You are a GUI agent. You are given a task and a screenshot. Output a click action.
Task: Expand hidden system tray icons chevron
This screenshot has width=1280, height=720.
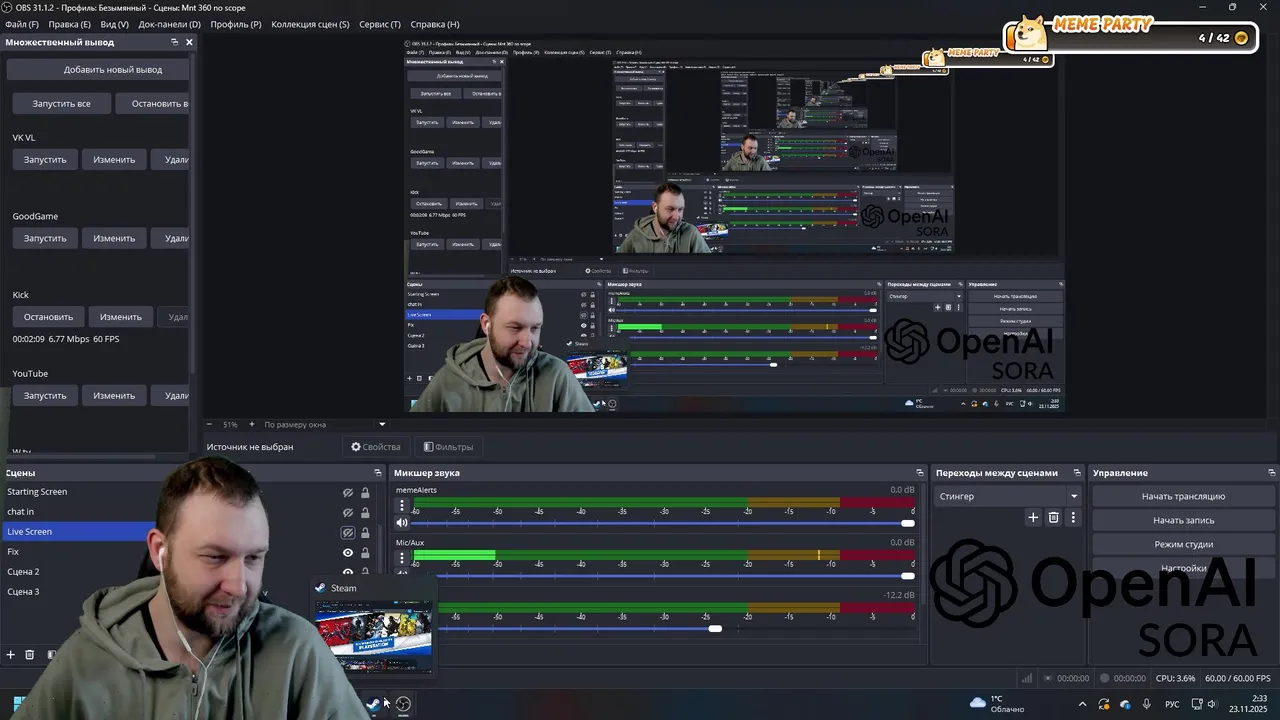(1082, 704)
